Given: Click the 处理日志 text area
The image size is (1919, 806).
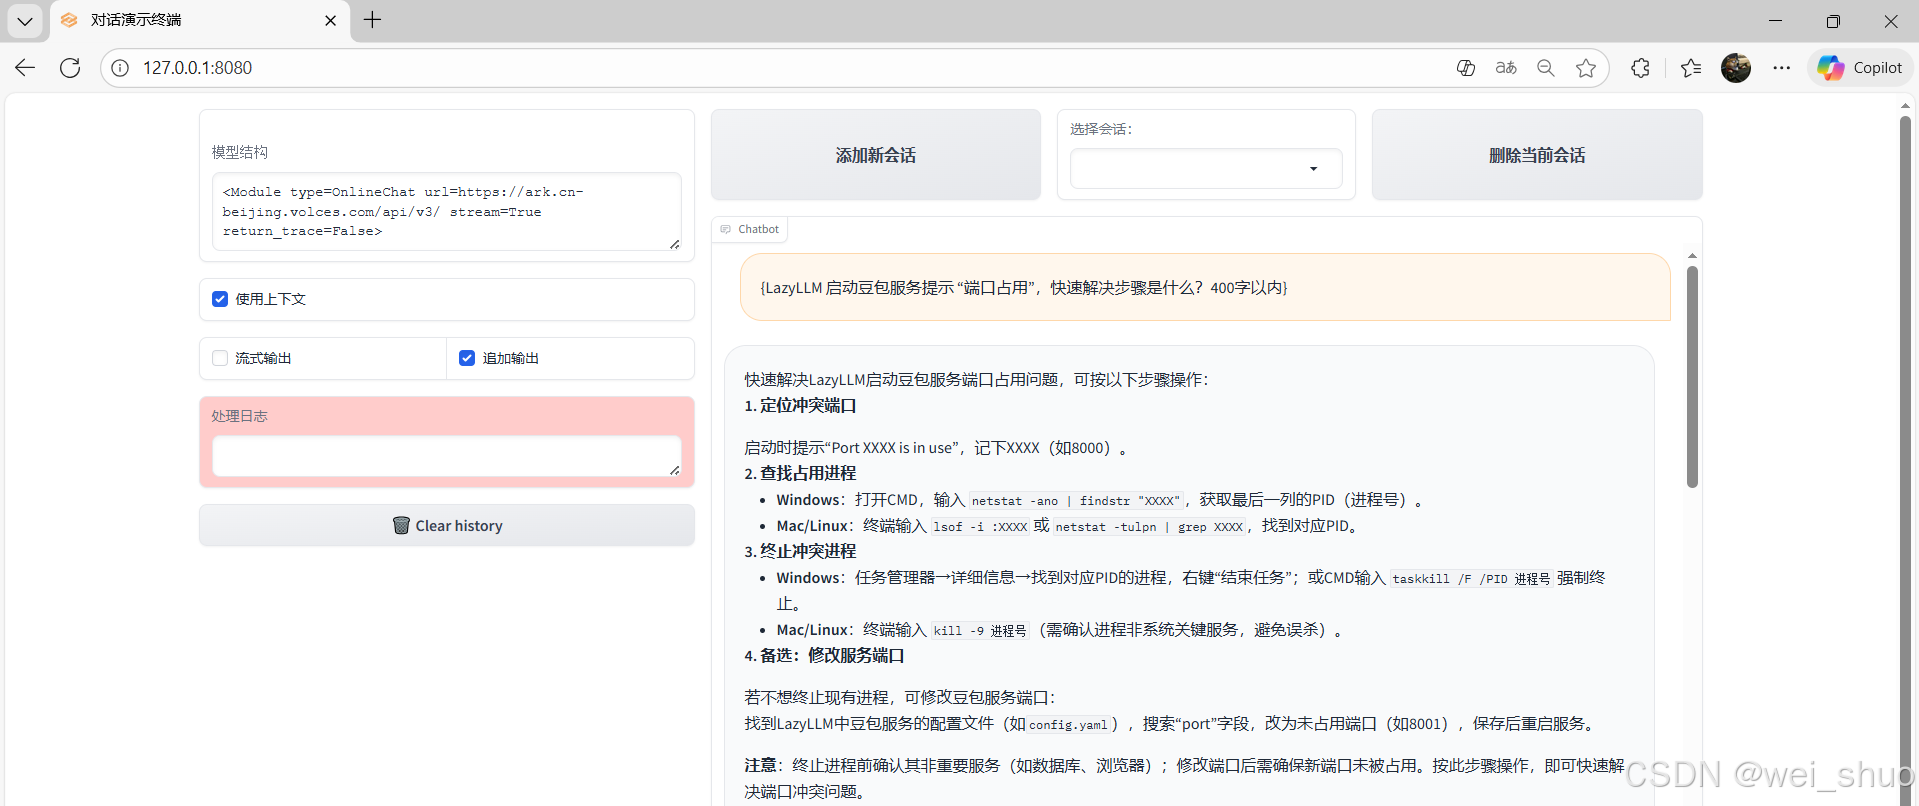Looking at the screenshot, I should [447, 456].
